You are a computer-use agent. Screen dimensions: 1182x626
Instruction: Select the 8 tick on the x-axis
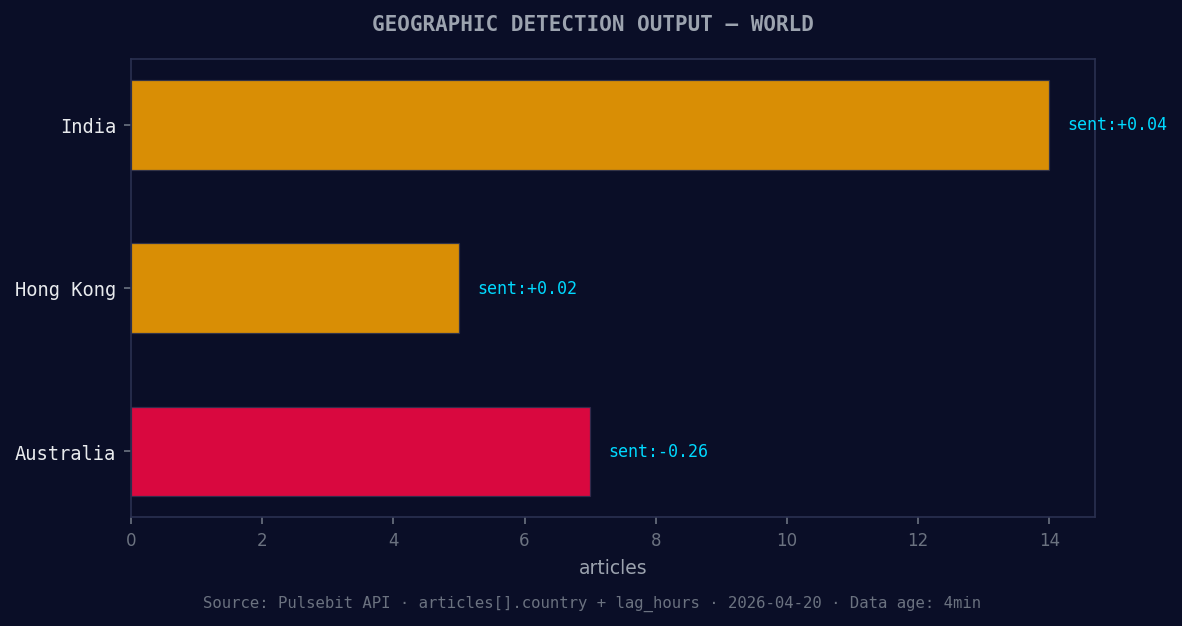pyautogui.click(x=656, y=539)
